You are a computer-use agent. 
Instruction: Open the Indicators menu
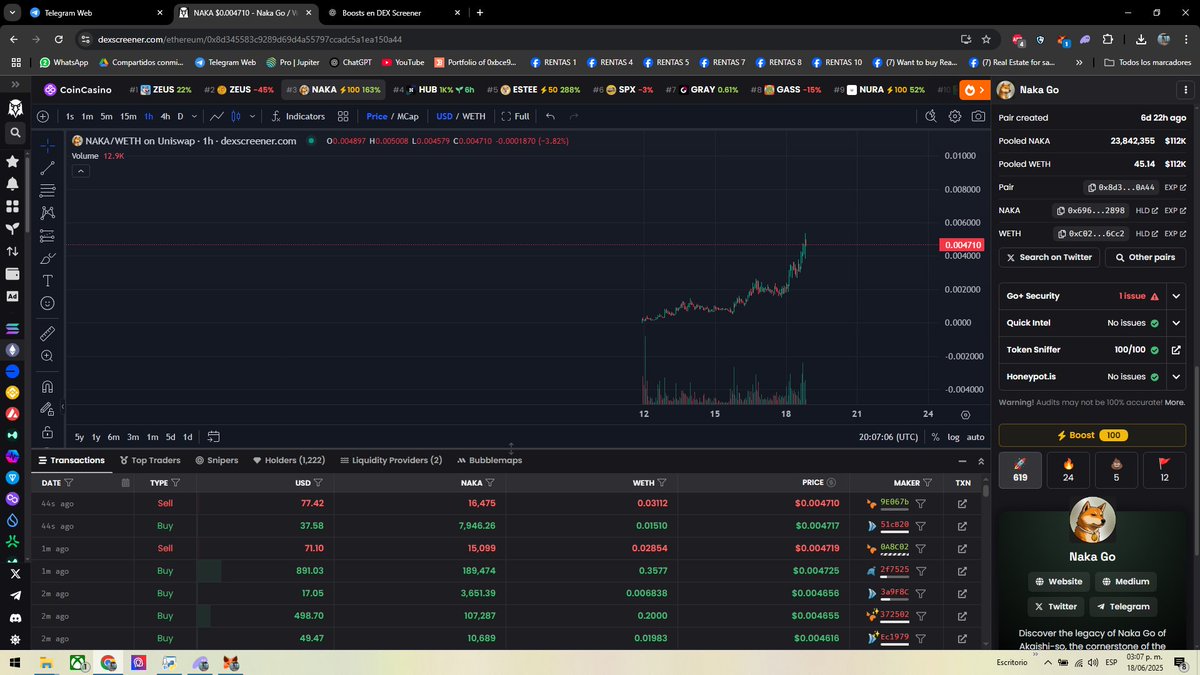298,116
